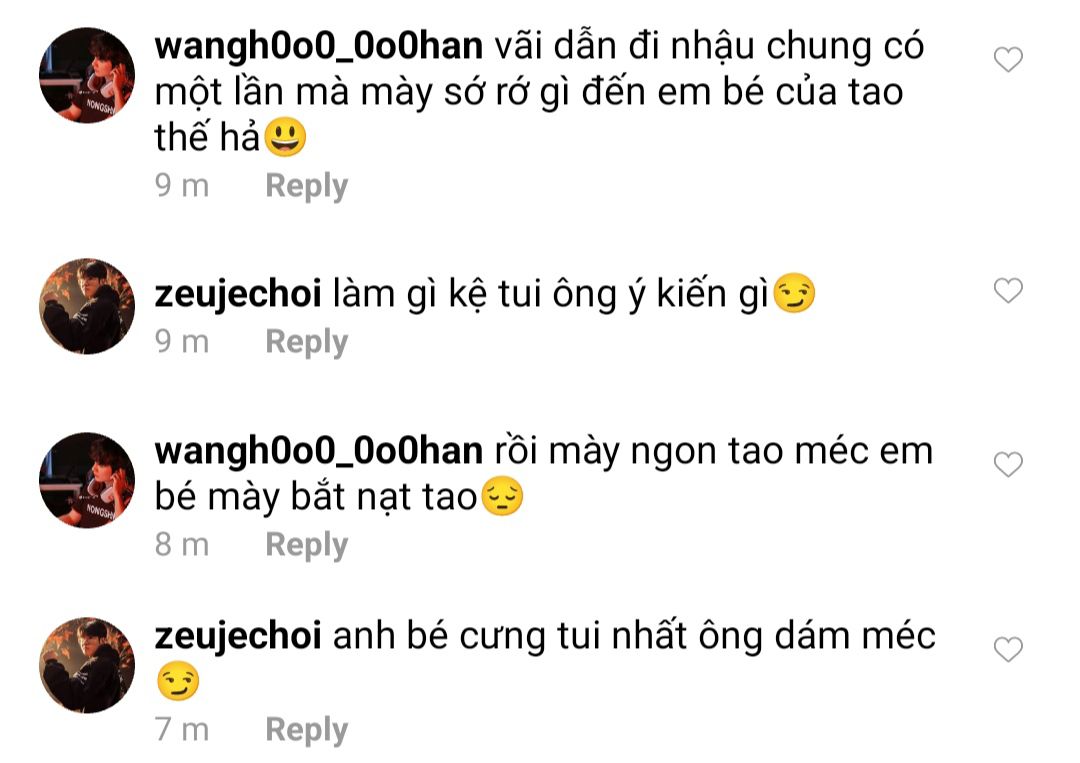The image size is (1080, 763).
Task: Open wangh0o0_0o0han username in first comment
Action: pyautogui.click(x=318, y=47)
